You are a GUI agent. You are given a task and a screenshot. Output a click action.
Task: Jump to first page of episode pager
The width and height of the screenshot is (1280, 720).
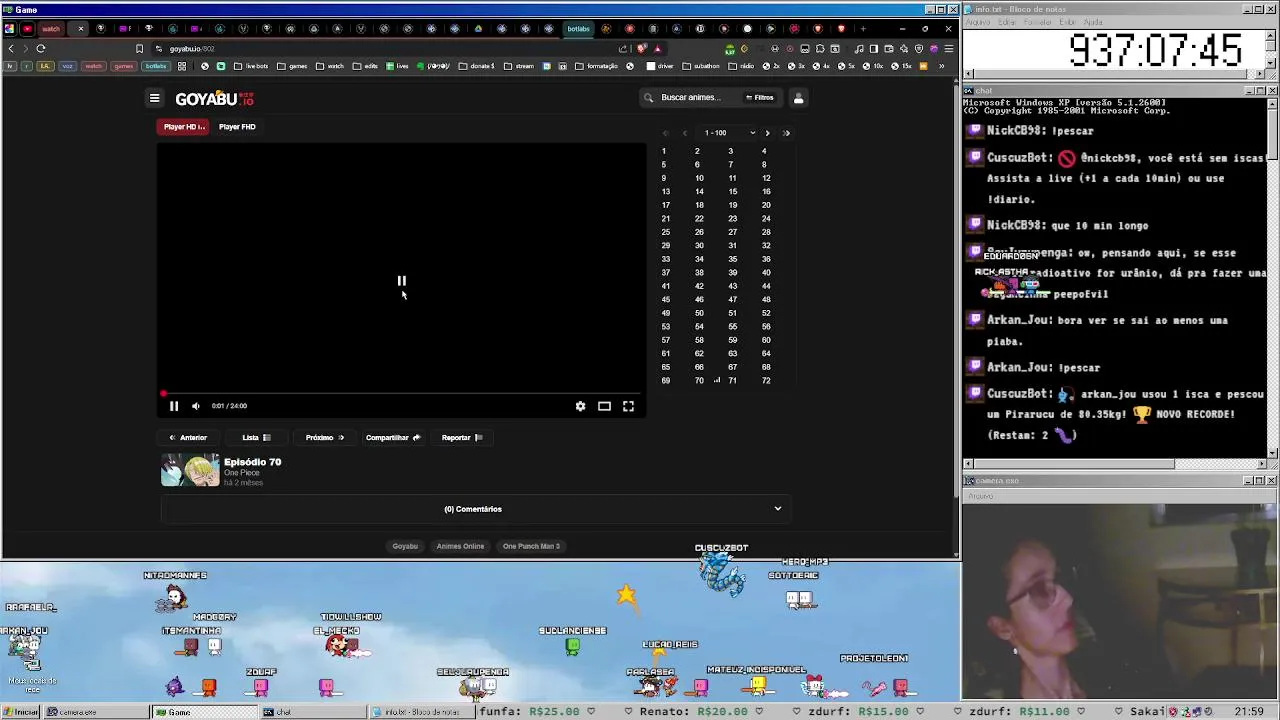(666, 133)
